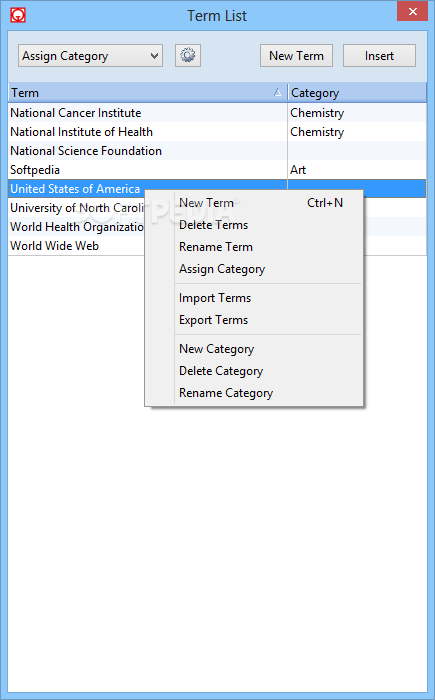Image resolution: width=435 pixels, height=700 pixels.
Task: Choose Rename Term in context menu
Action: coord(254,247)
